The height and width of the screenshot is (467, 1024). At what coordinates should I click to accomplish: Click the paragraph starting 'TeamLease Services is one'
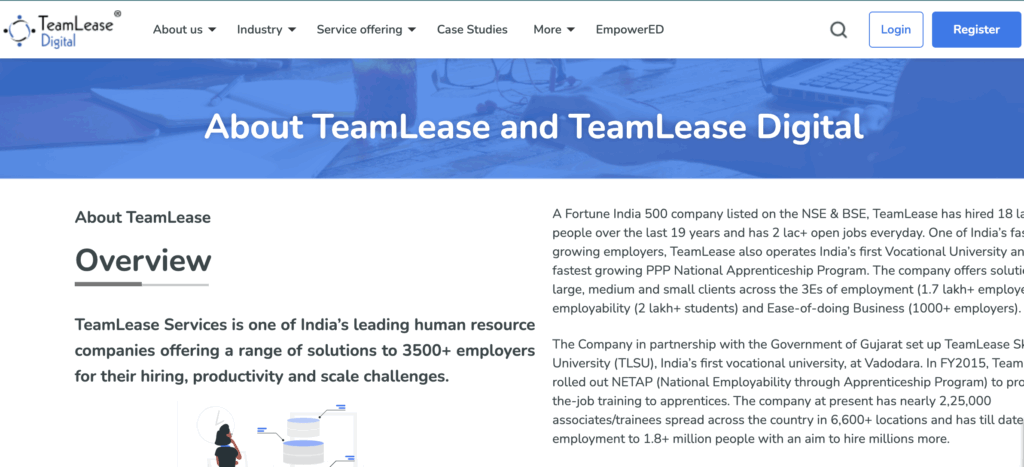[x=305, y=351]
